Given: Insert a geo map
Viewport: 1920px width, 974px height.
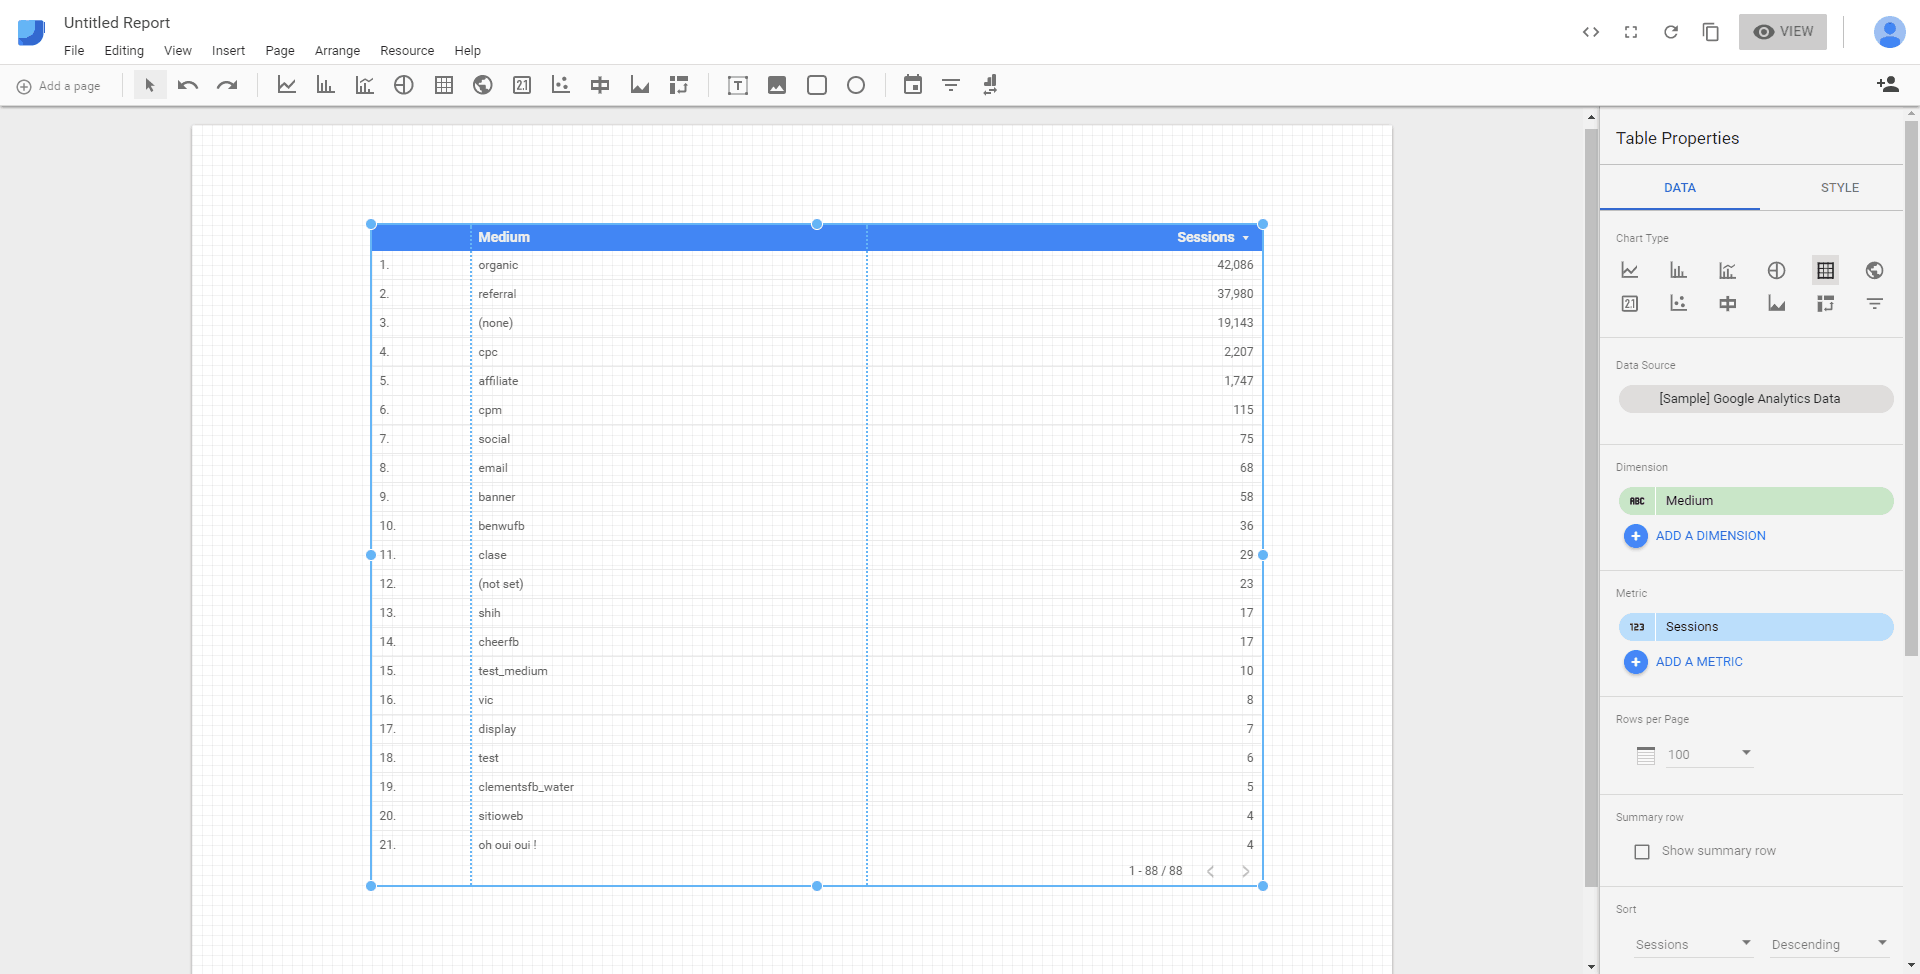Looking at the screenshot, I should pos(482,85).
